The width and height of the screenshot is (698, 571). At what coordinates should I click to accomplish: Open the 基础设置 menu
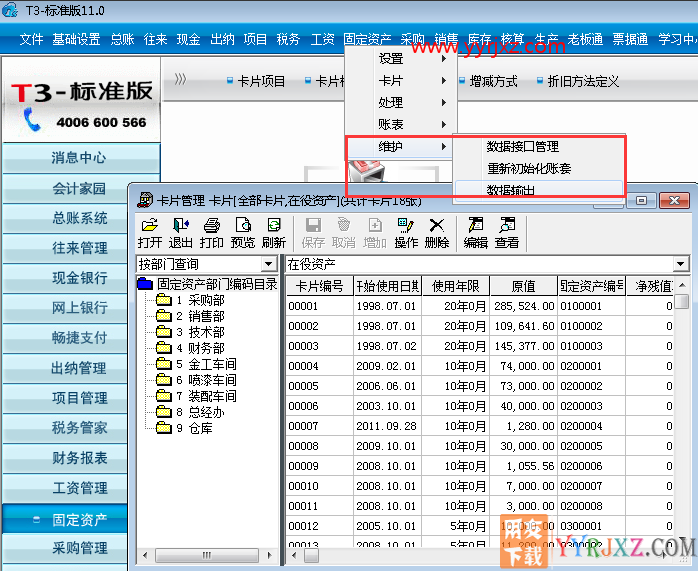tap(76, 39)
